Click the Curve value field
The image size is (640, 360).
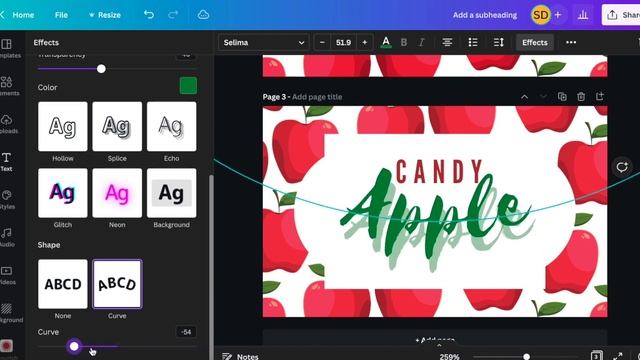tap(186, 332)
